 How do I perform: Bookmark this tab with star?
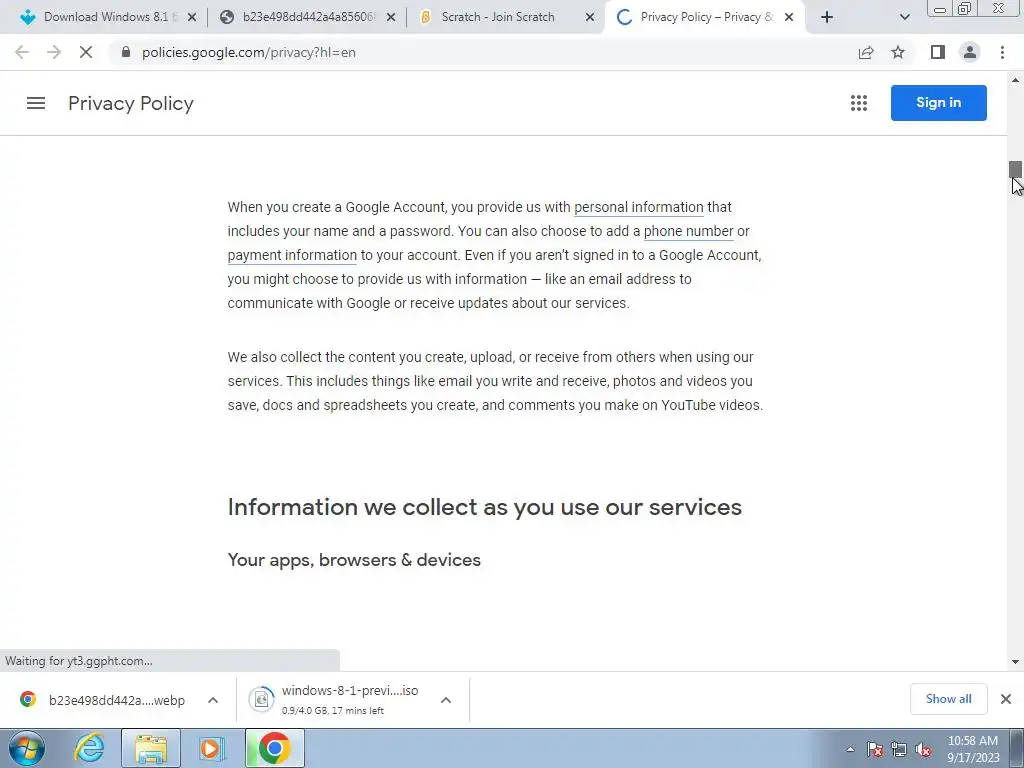tap(898, 52)
